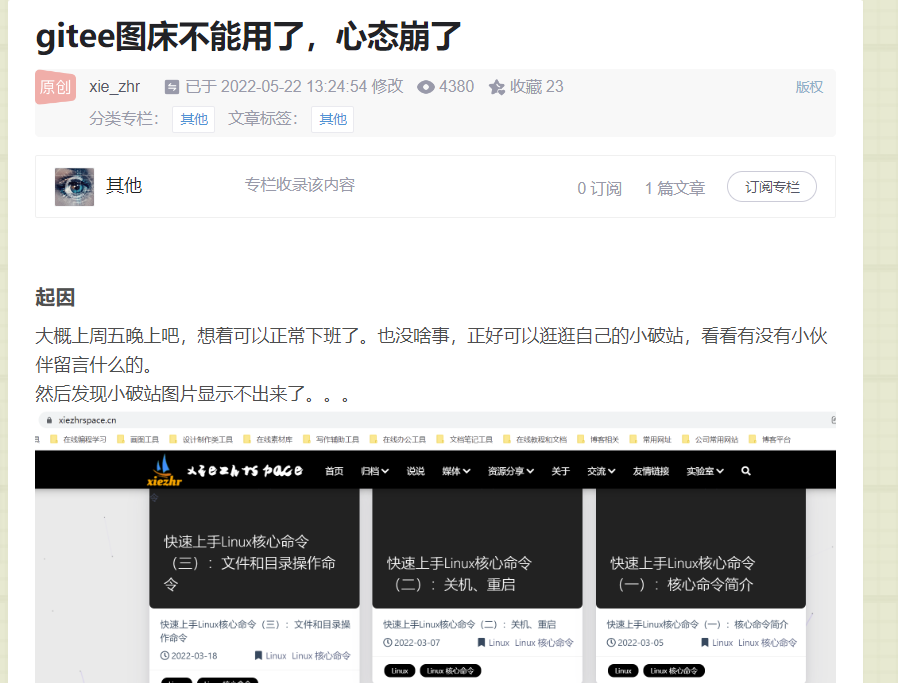The width and height of the screenshot is (898, 683).
Task: Open the 设计制作类工具 bookmark folder
Action: click(201, 440)
